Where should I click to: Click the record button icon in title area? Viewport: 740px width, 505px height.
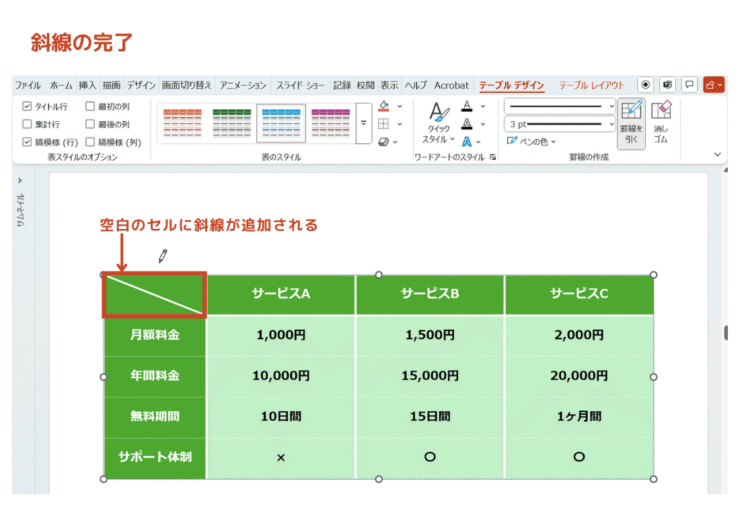[x=645, y=85]
